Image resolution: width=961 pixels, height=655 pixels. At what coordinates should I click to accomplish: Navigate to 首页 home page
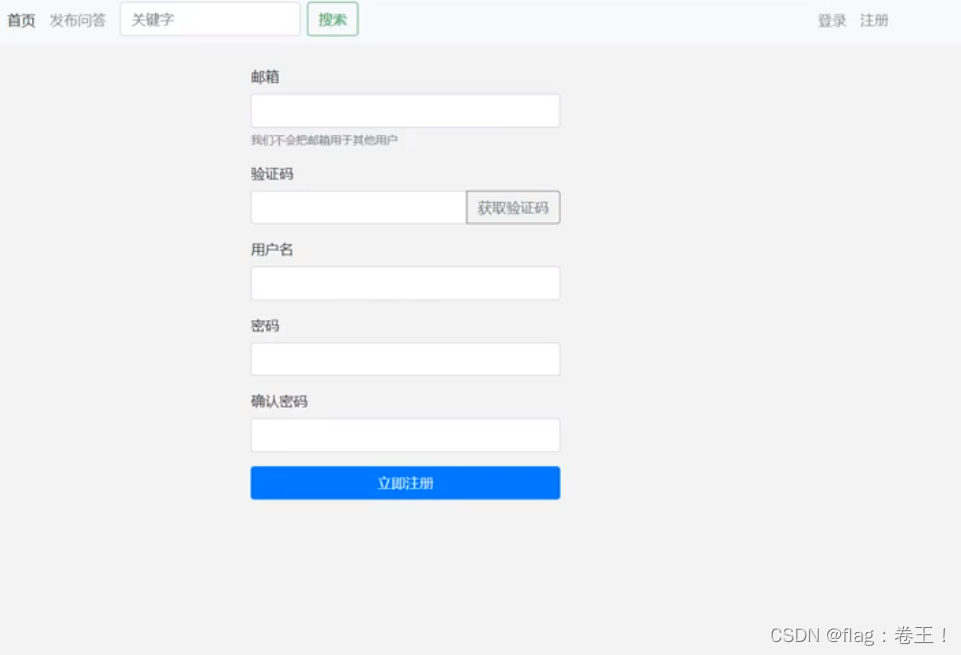pos(20,19)
